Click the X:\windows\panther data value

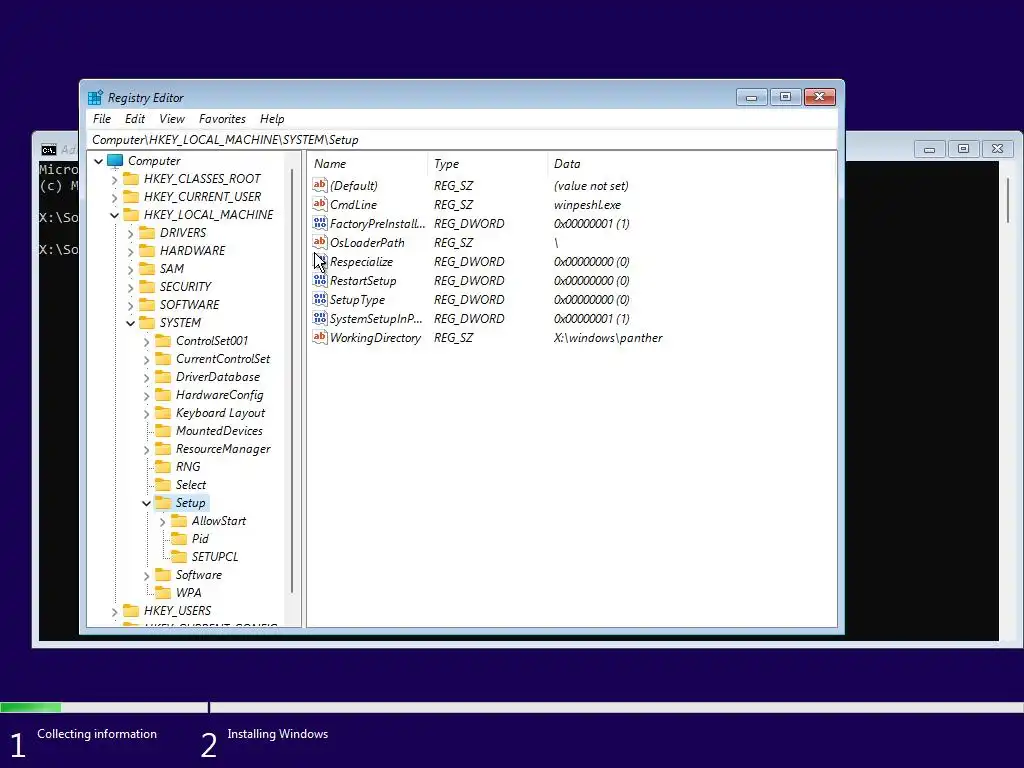tap(608, 338)
